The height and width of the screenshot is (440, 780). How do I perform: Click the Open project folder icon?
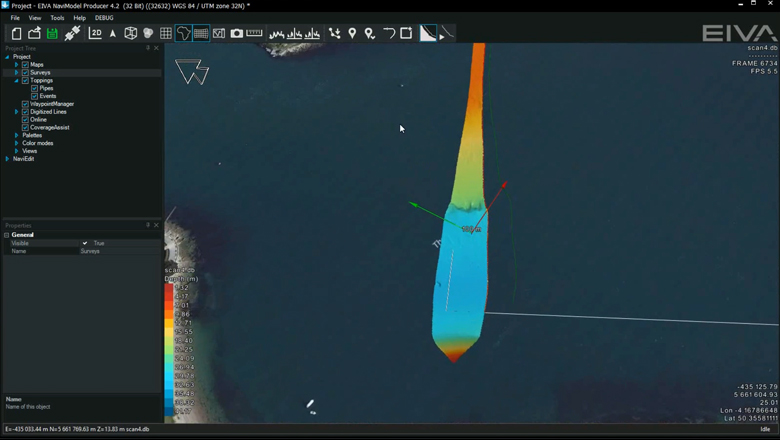pos(34,33)
